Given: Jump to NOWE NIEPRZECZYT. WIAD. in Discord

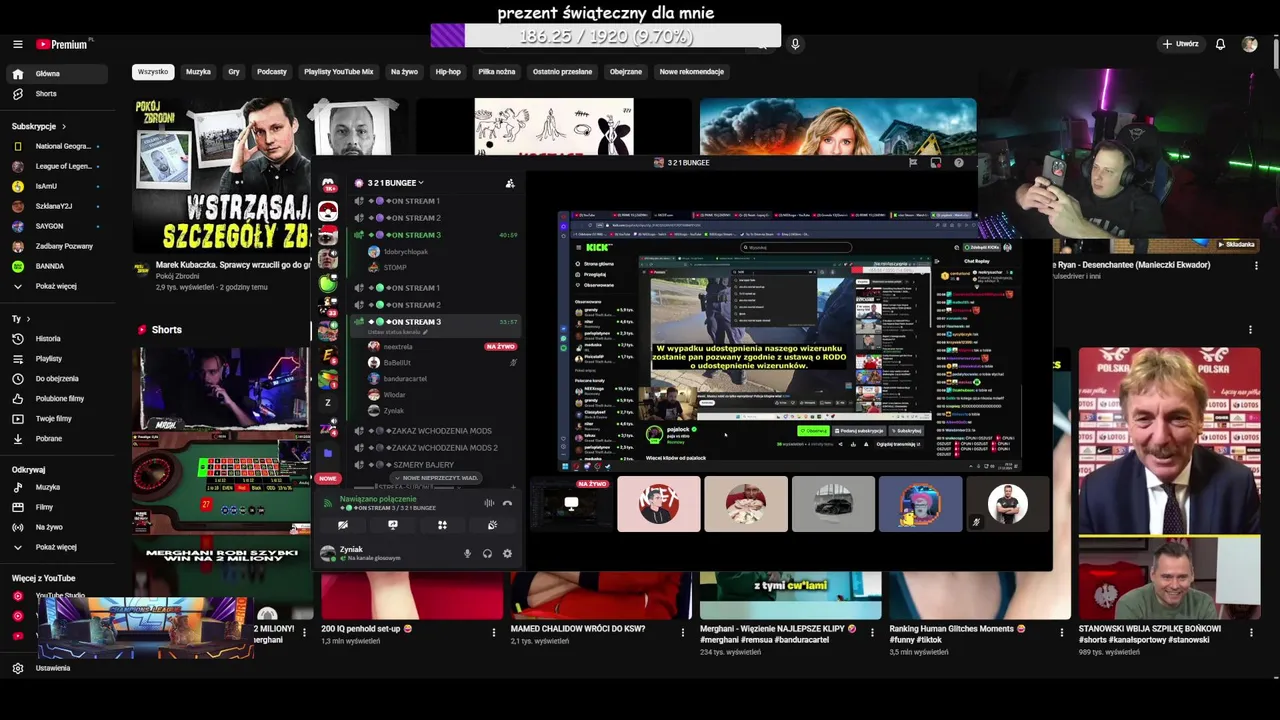Looking at the screenshot, I should pos(435,478).
